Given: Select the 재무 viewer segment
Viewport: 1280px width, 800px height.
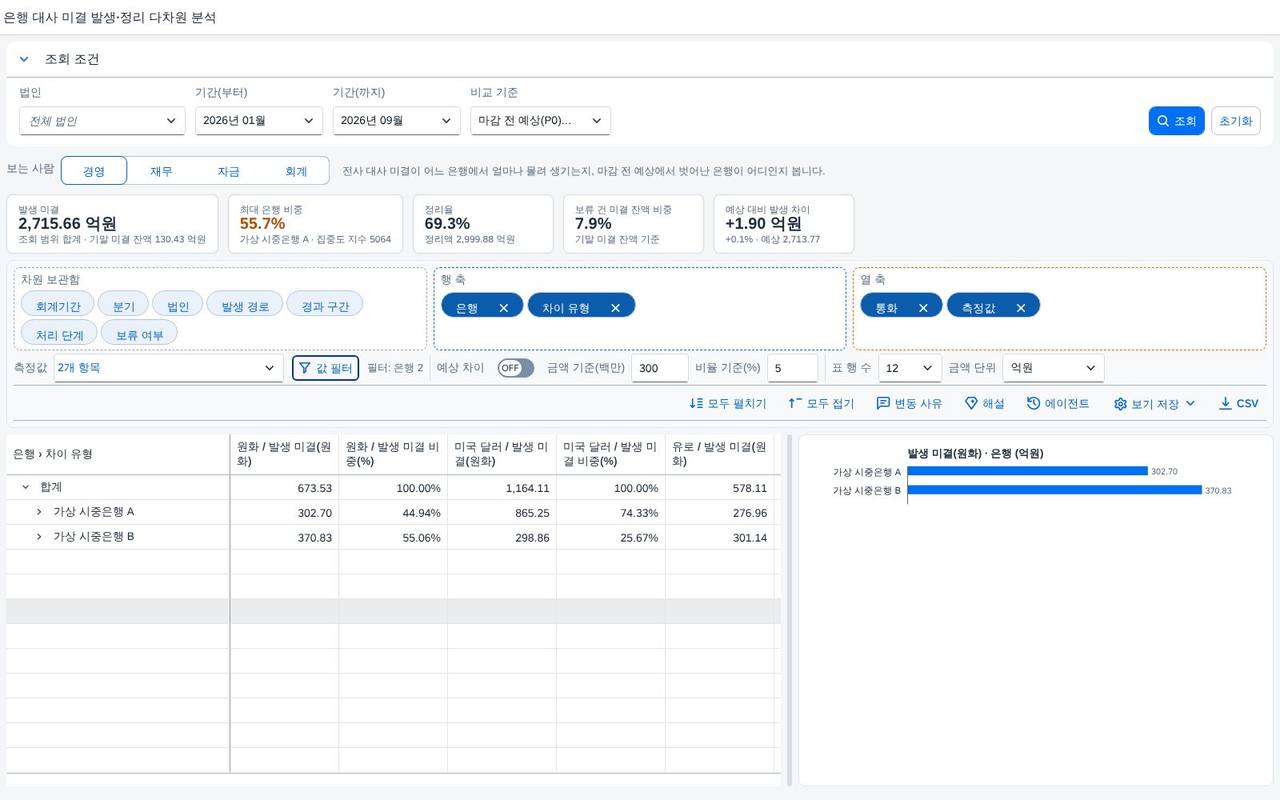Looking at the screenshot, I should click(161, 171).
